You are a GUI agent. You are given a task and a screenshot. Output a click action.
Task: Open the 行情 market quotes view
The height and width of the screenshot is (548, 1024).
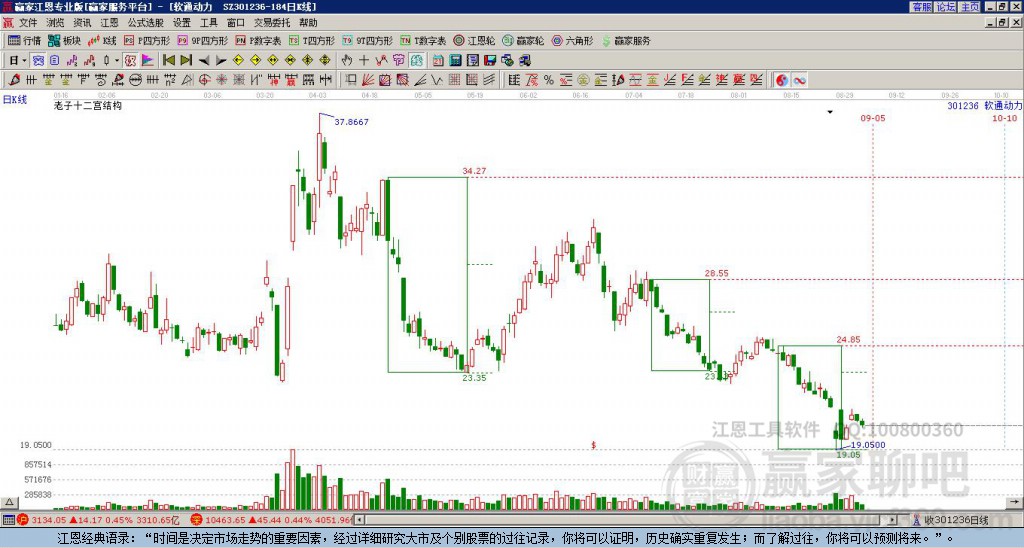click(25, 41)
